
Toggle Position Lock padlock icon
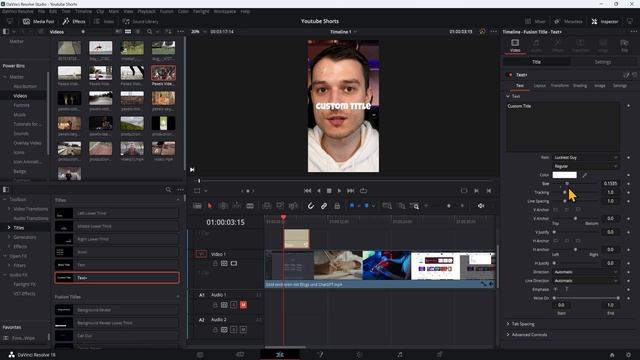point(337,206)
